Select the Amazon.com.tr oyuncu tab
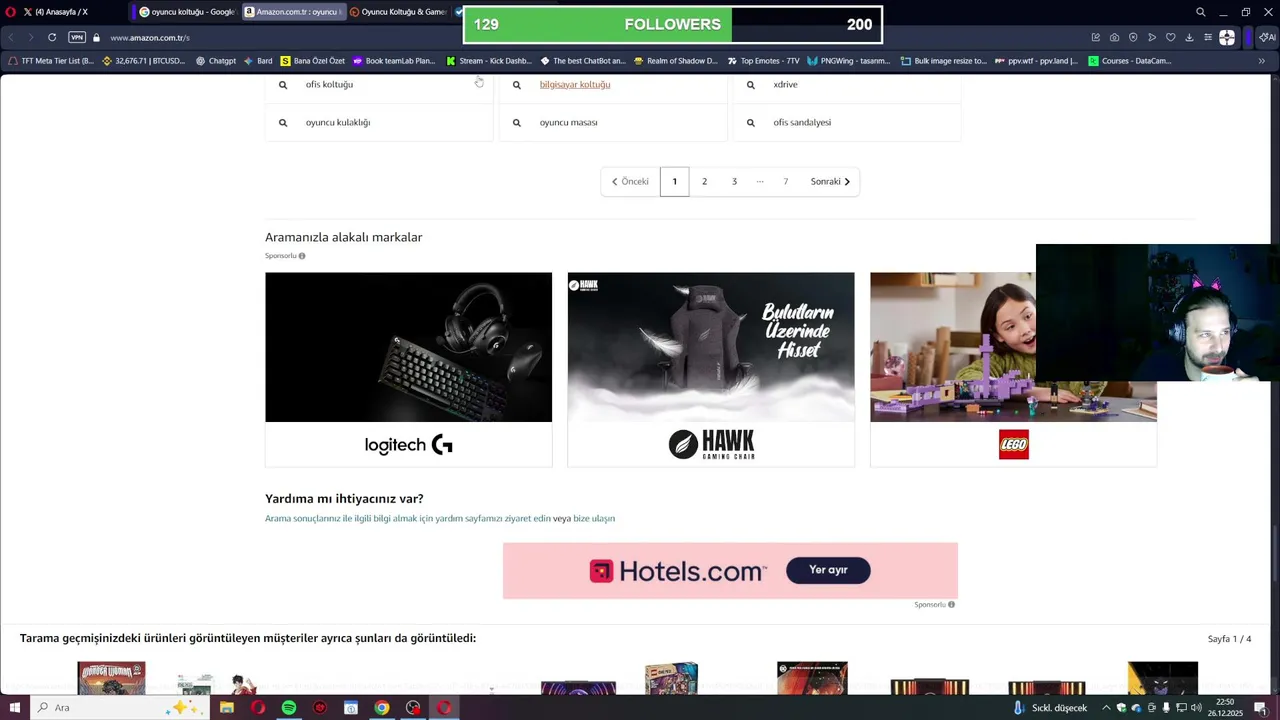 tap(294, 12)
